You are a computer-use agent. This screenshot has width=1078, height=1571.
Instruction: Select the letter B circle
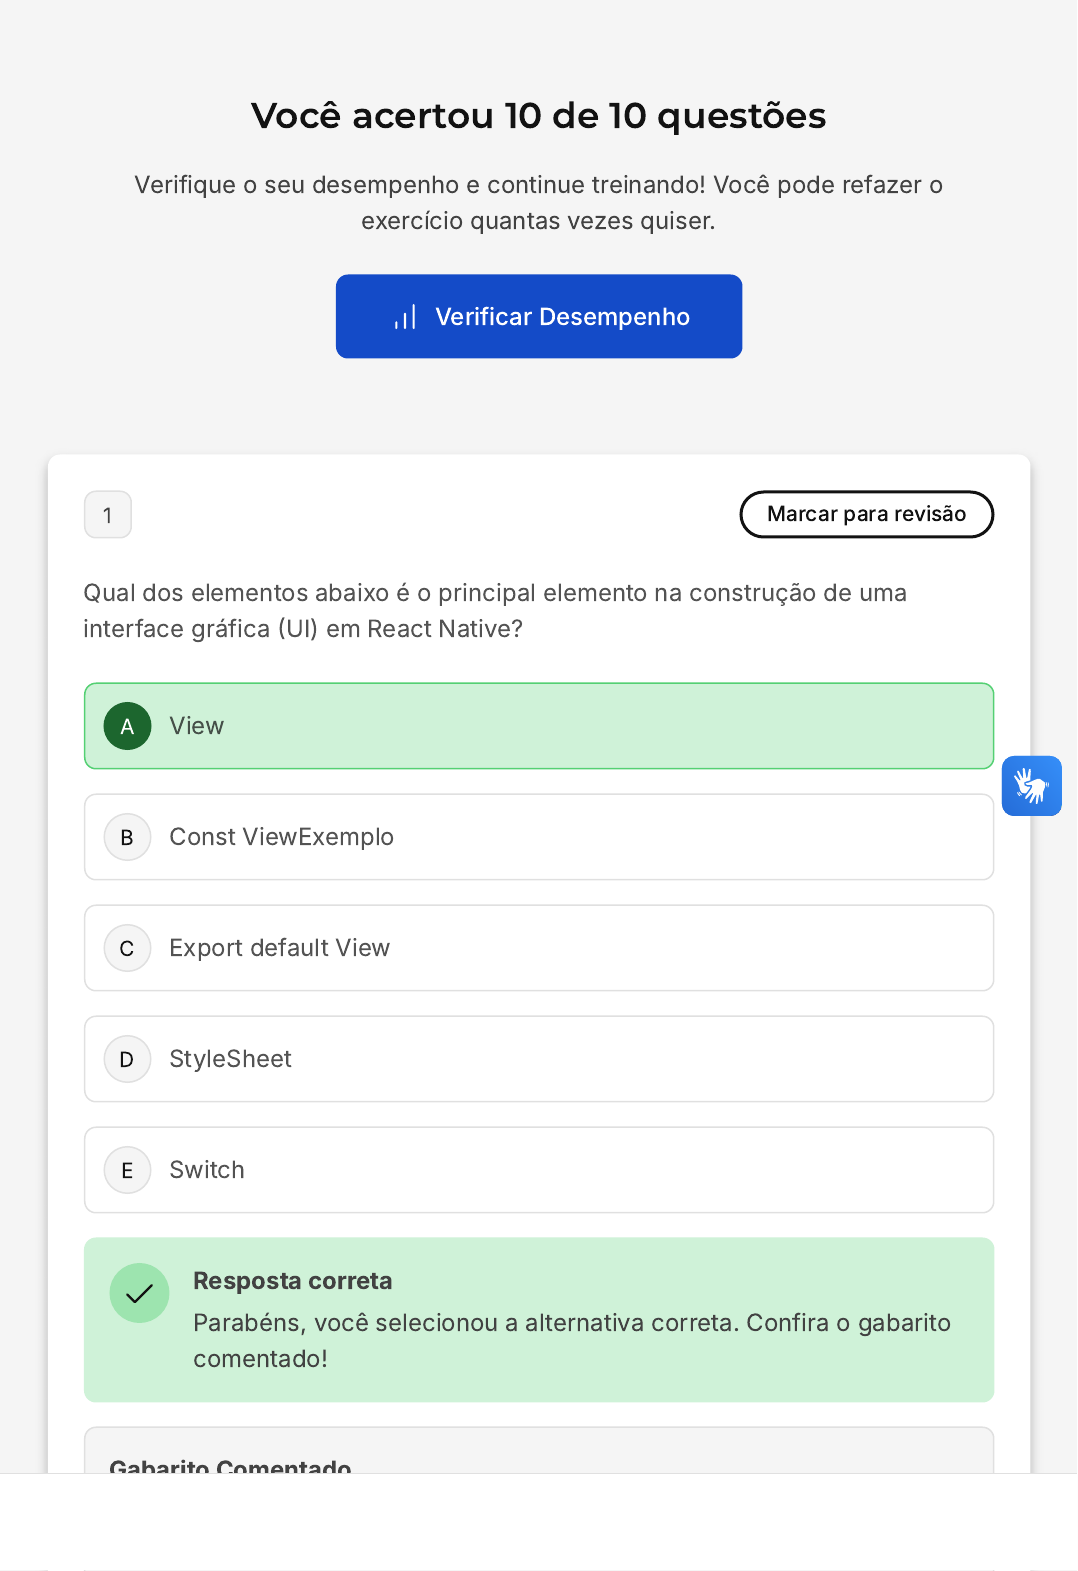click(128, 837)
